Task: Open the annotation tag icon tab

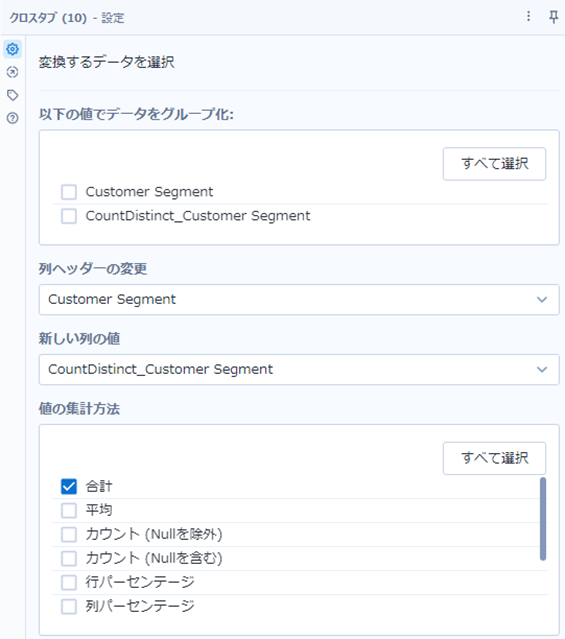Action: point(13,95)
